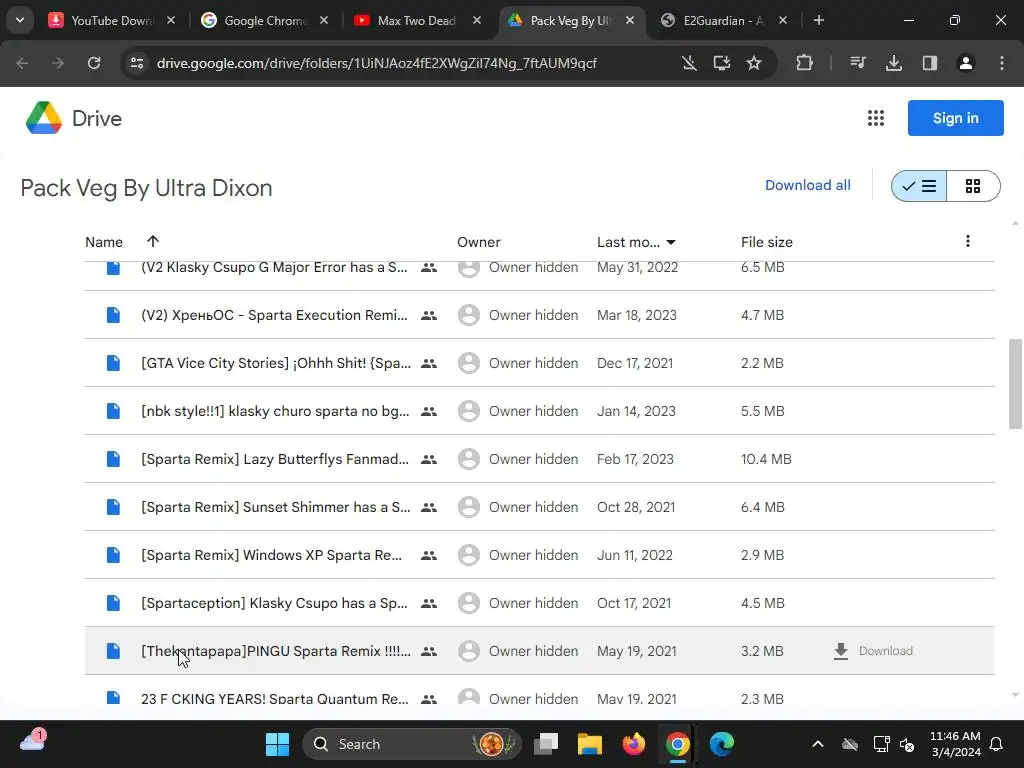Open nbk style klasky churo sparta file

tap(275, 411)
